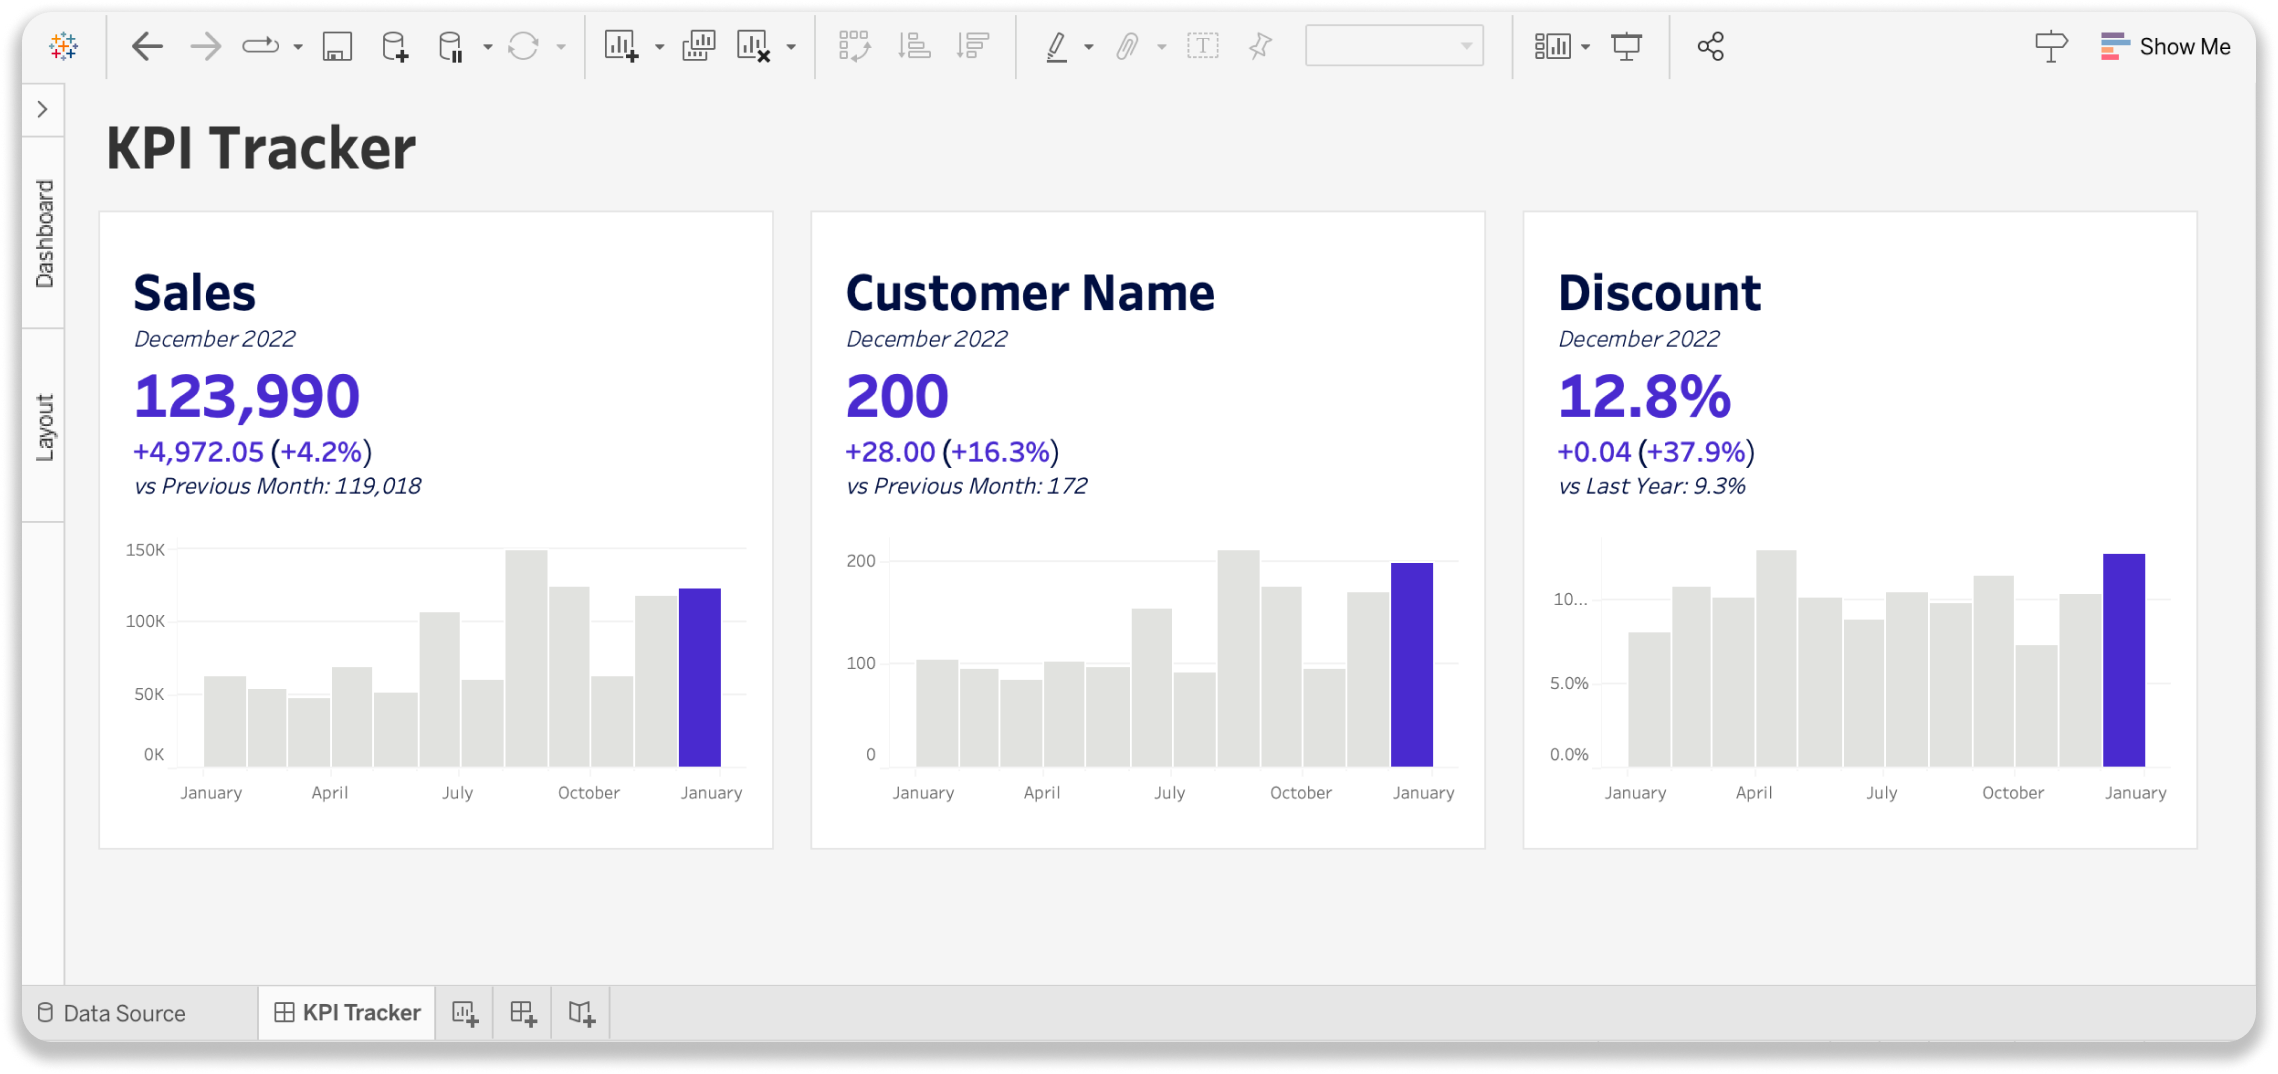2278x1074 pixels.
Task: Clear the sheet with the clear icon
Action: click(753, 46)
